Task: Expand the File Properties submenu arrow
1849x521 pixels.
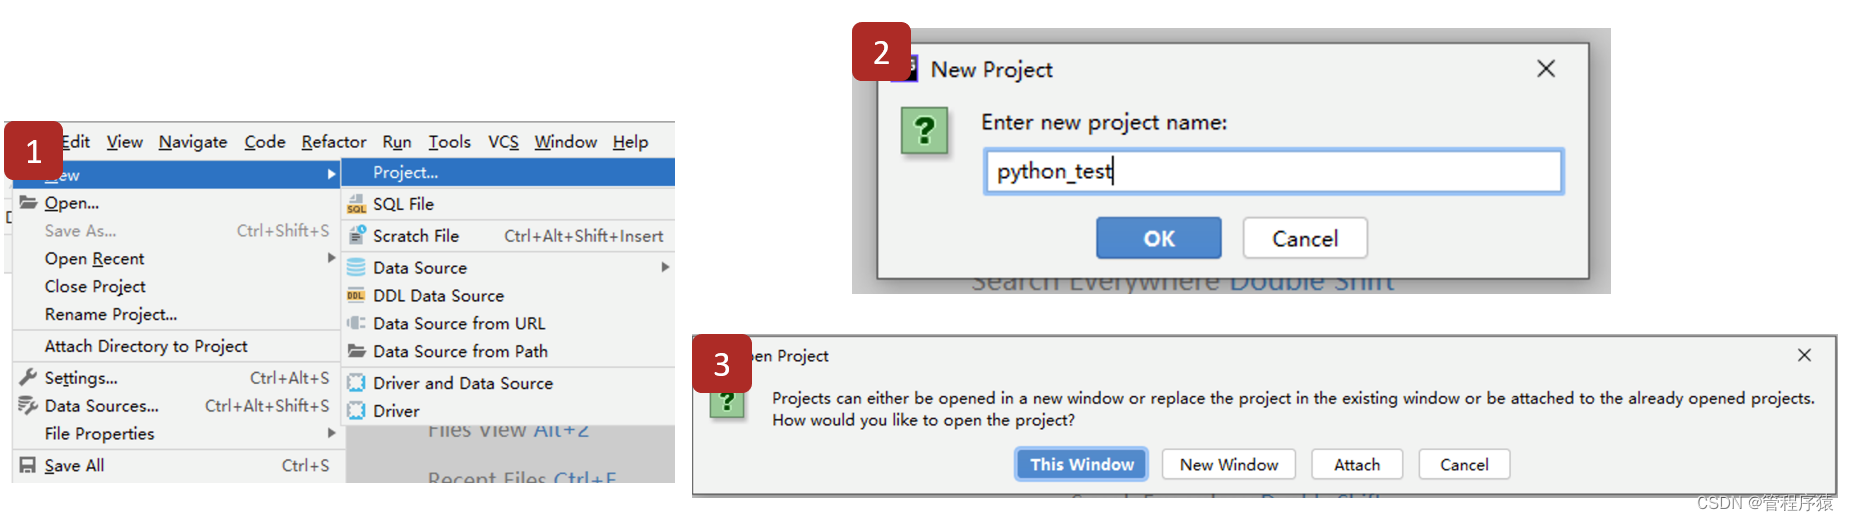Action: [x=331, y=433]
